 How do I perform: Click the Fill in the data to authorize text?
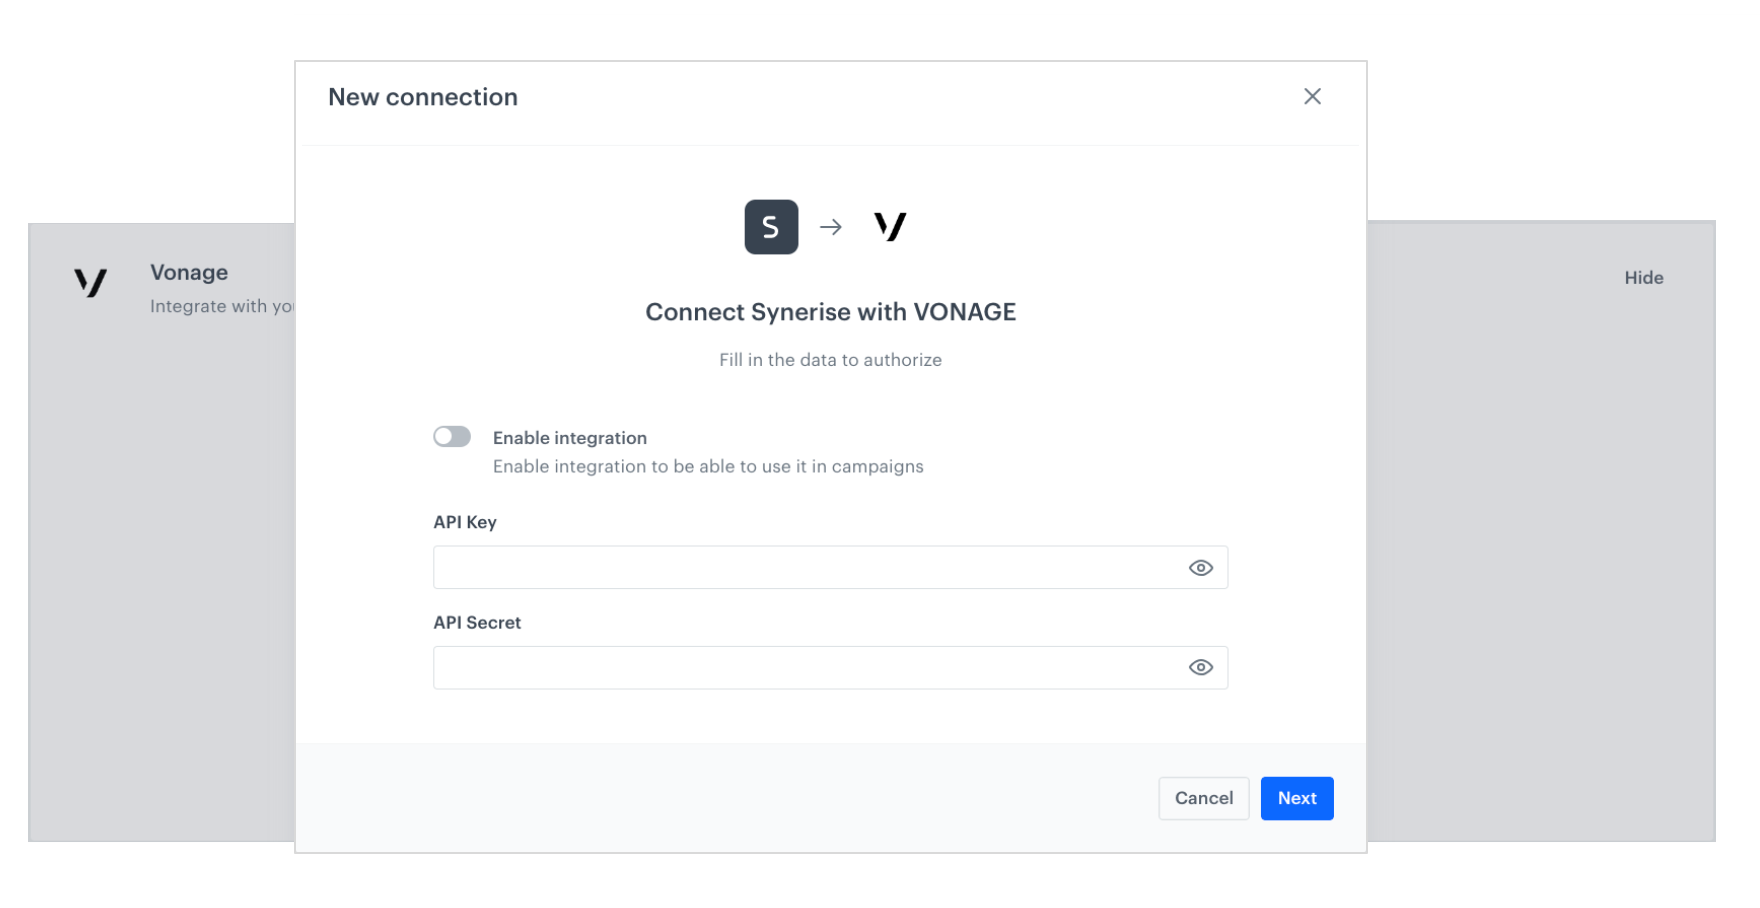830,359
